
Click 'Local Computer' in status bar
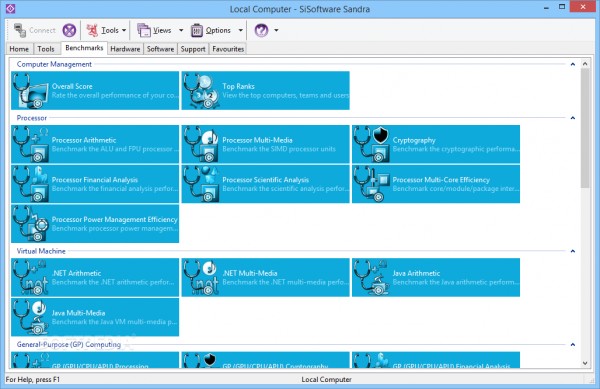(x=326, y=379)
